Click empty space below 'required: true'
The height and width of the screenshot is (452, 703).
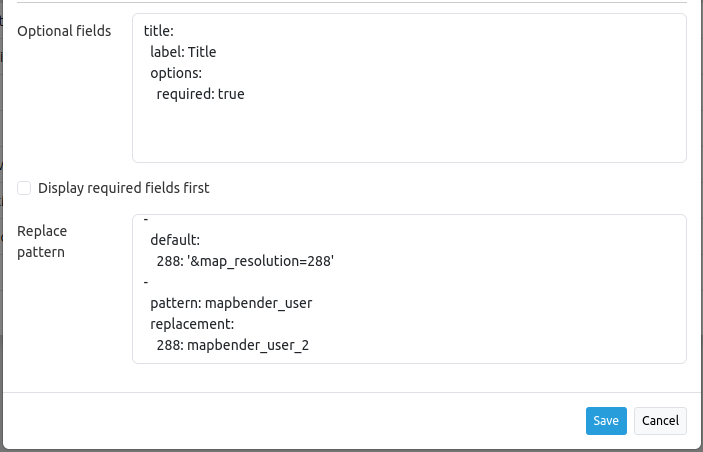tap(400, 135)
